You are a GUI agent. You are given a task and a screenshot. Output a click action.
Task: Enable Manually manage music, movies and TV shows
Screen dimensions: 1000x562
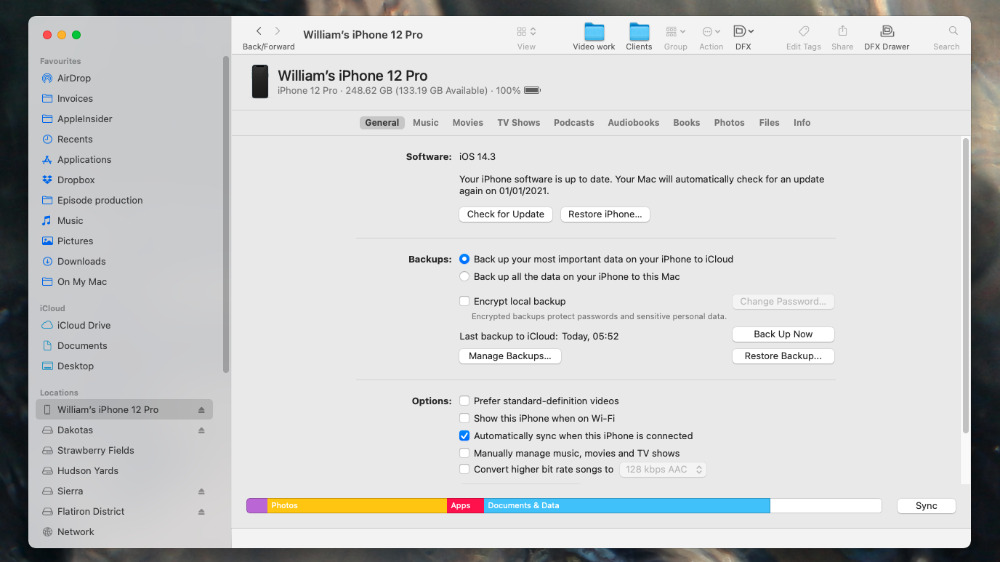pyautogui.click(x=464, y=453)
